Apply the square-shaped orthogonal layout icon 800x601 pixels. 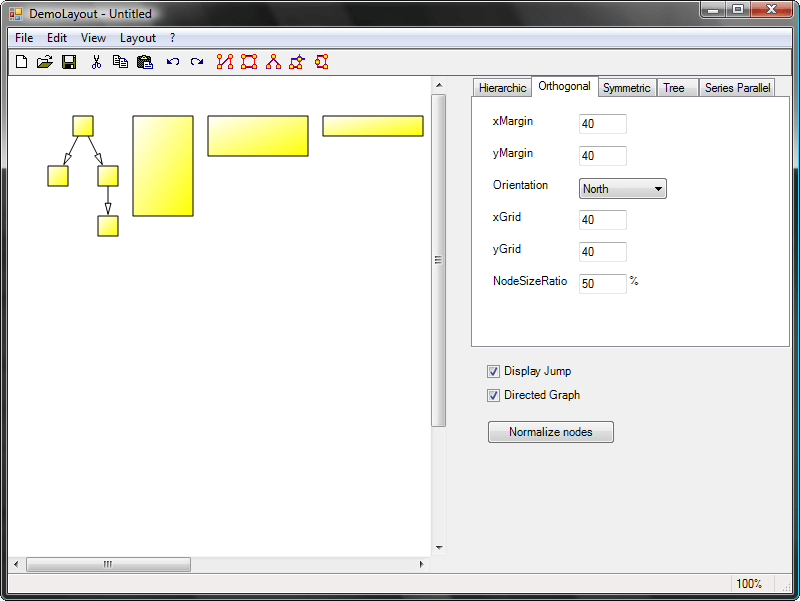249,62
